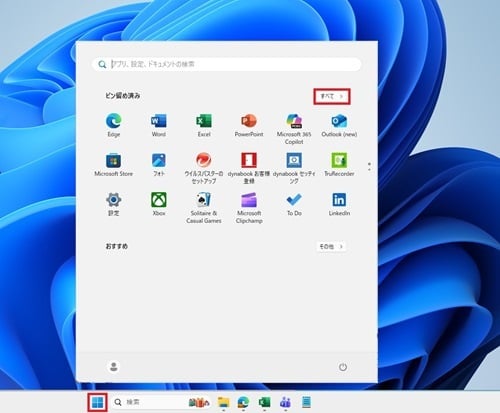Open dynabook セッティング app
This screenshot has height=413, width=500.
point(294,168)
